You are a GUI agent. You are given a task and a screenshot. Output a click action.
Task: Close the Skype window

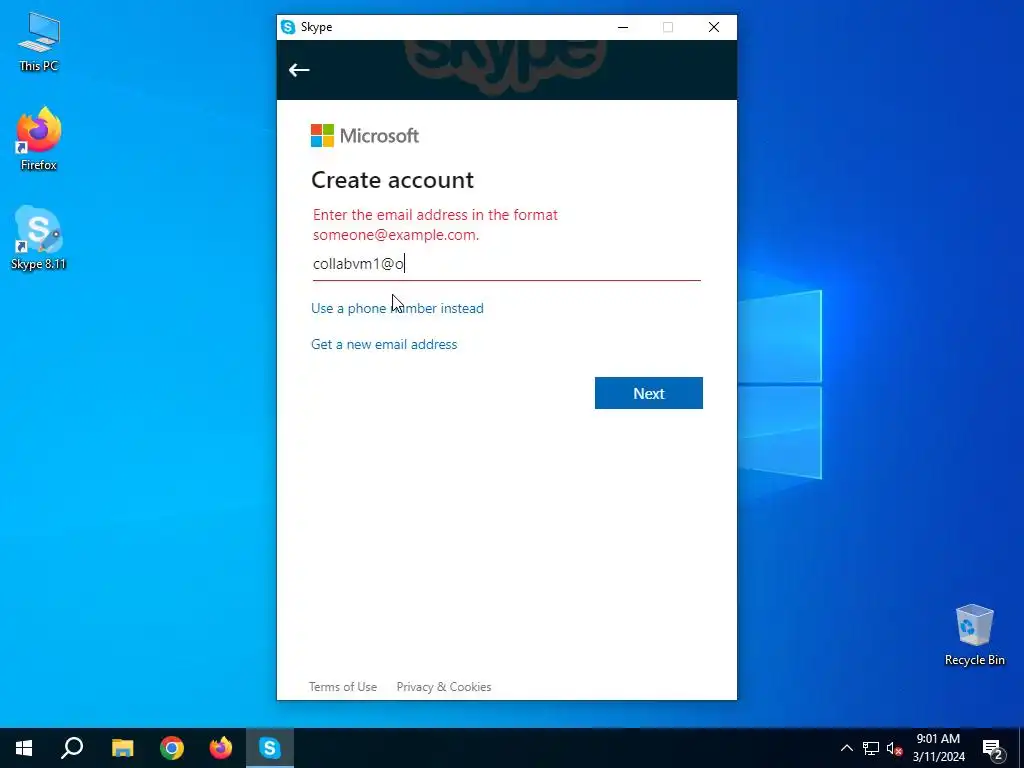click(x=714, y=27)
